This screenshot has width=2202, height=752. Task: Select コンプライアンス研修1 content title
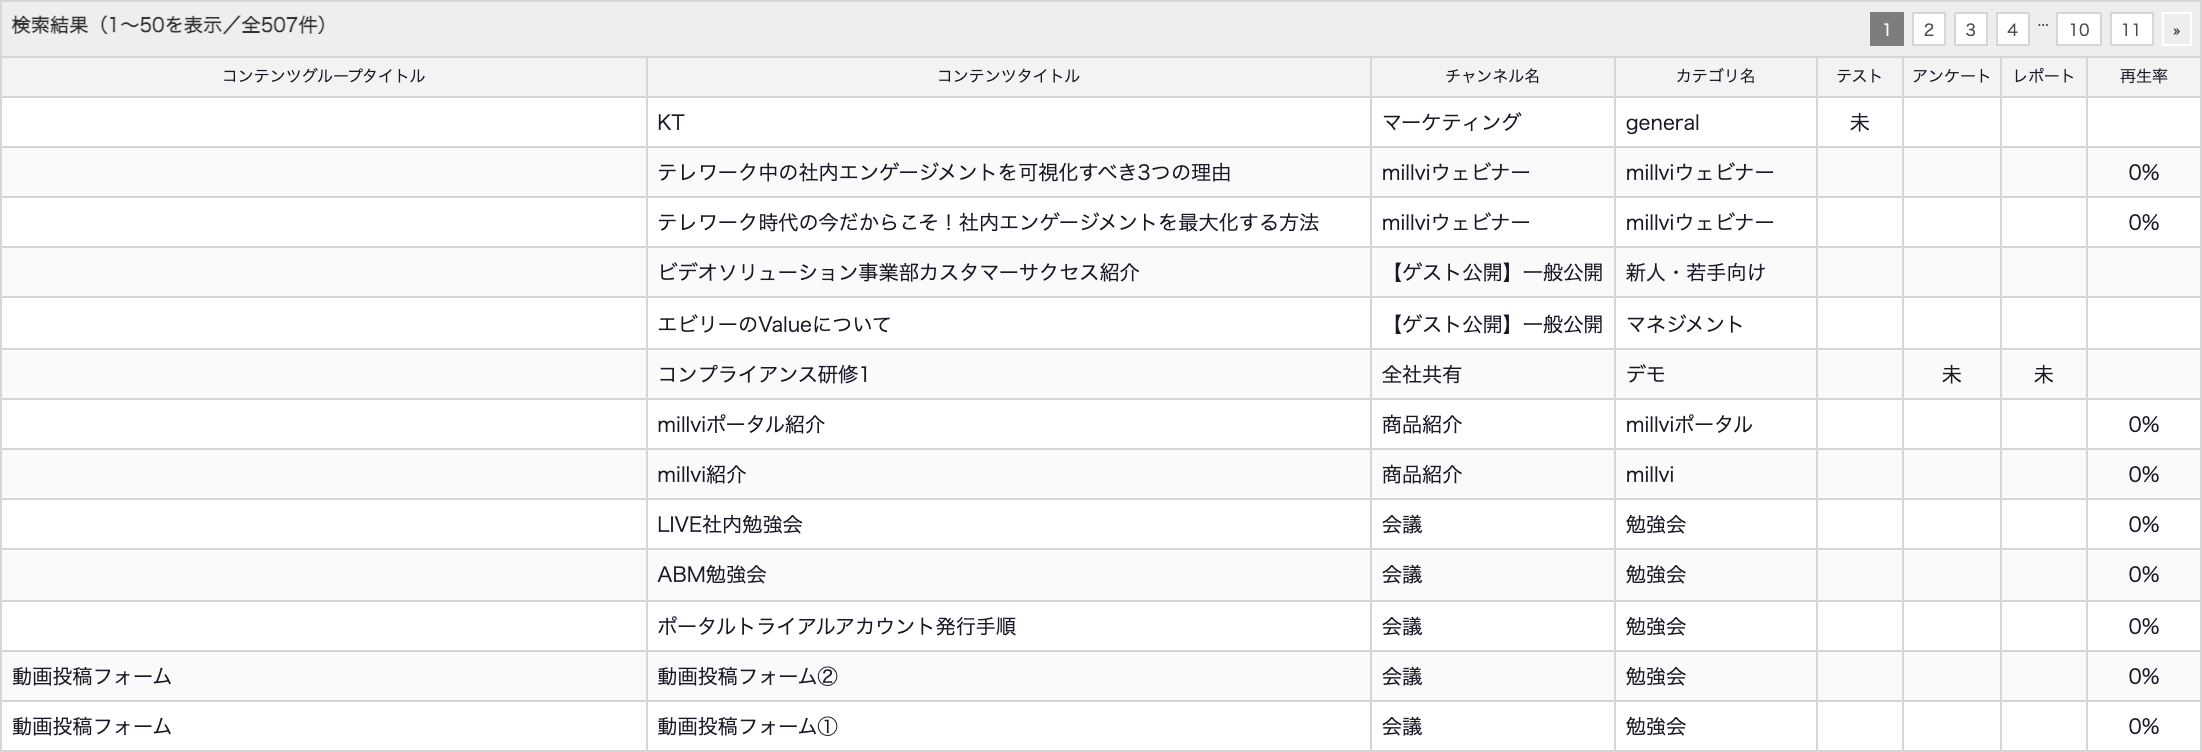point(763,374)
